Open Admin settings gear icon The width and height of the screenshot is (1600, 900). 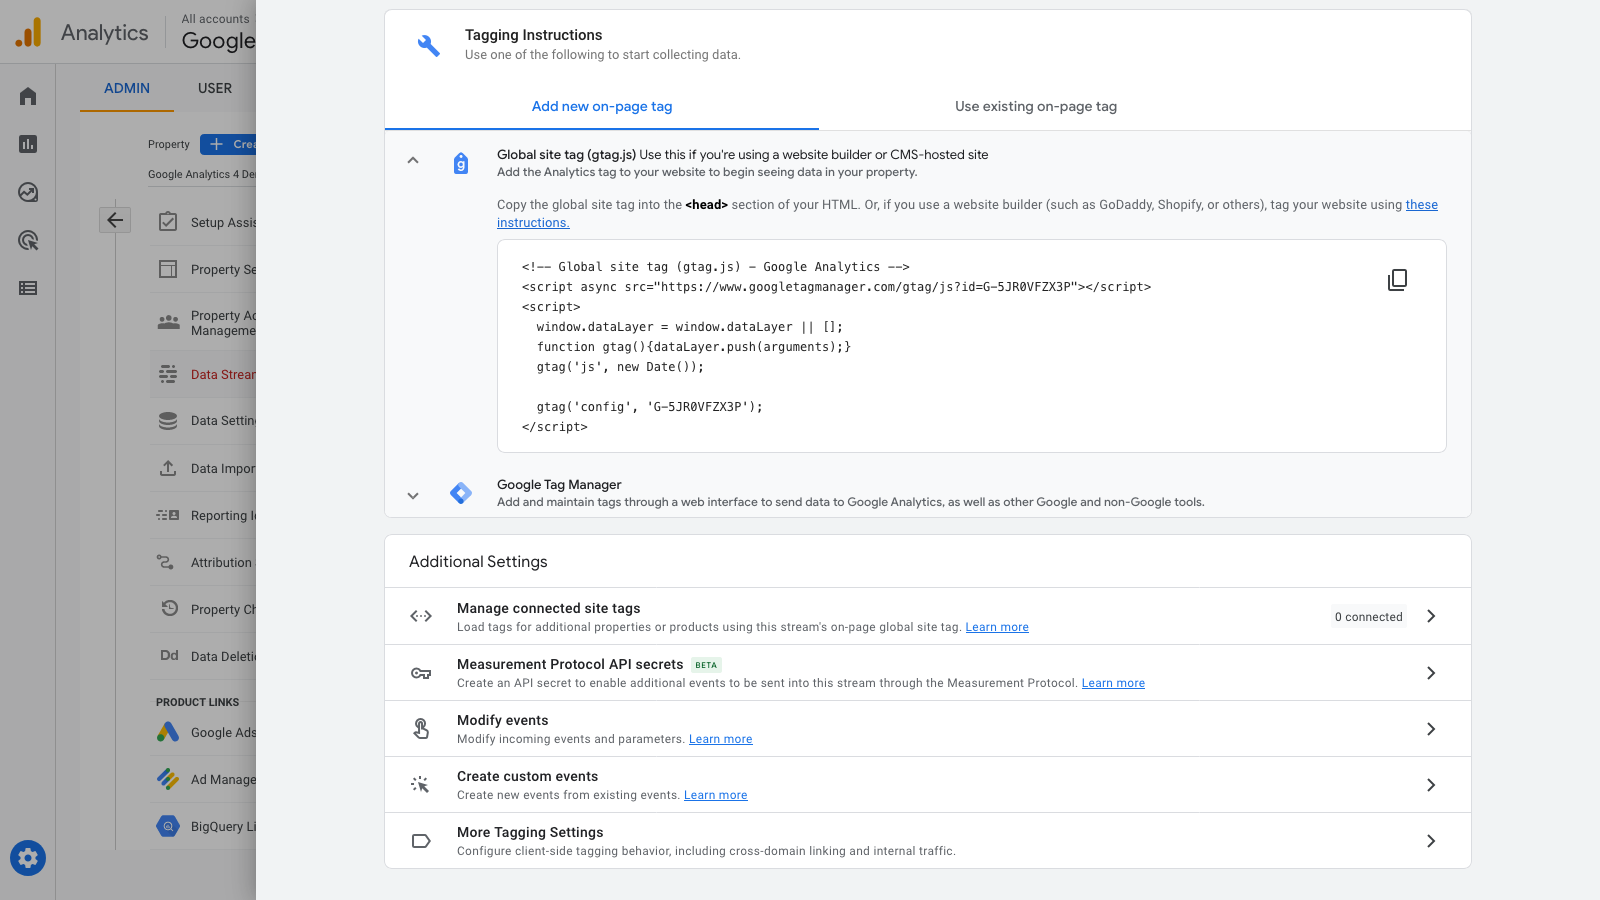28,858
